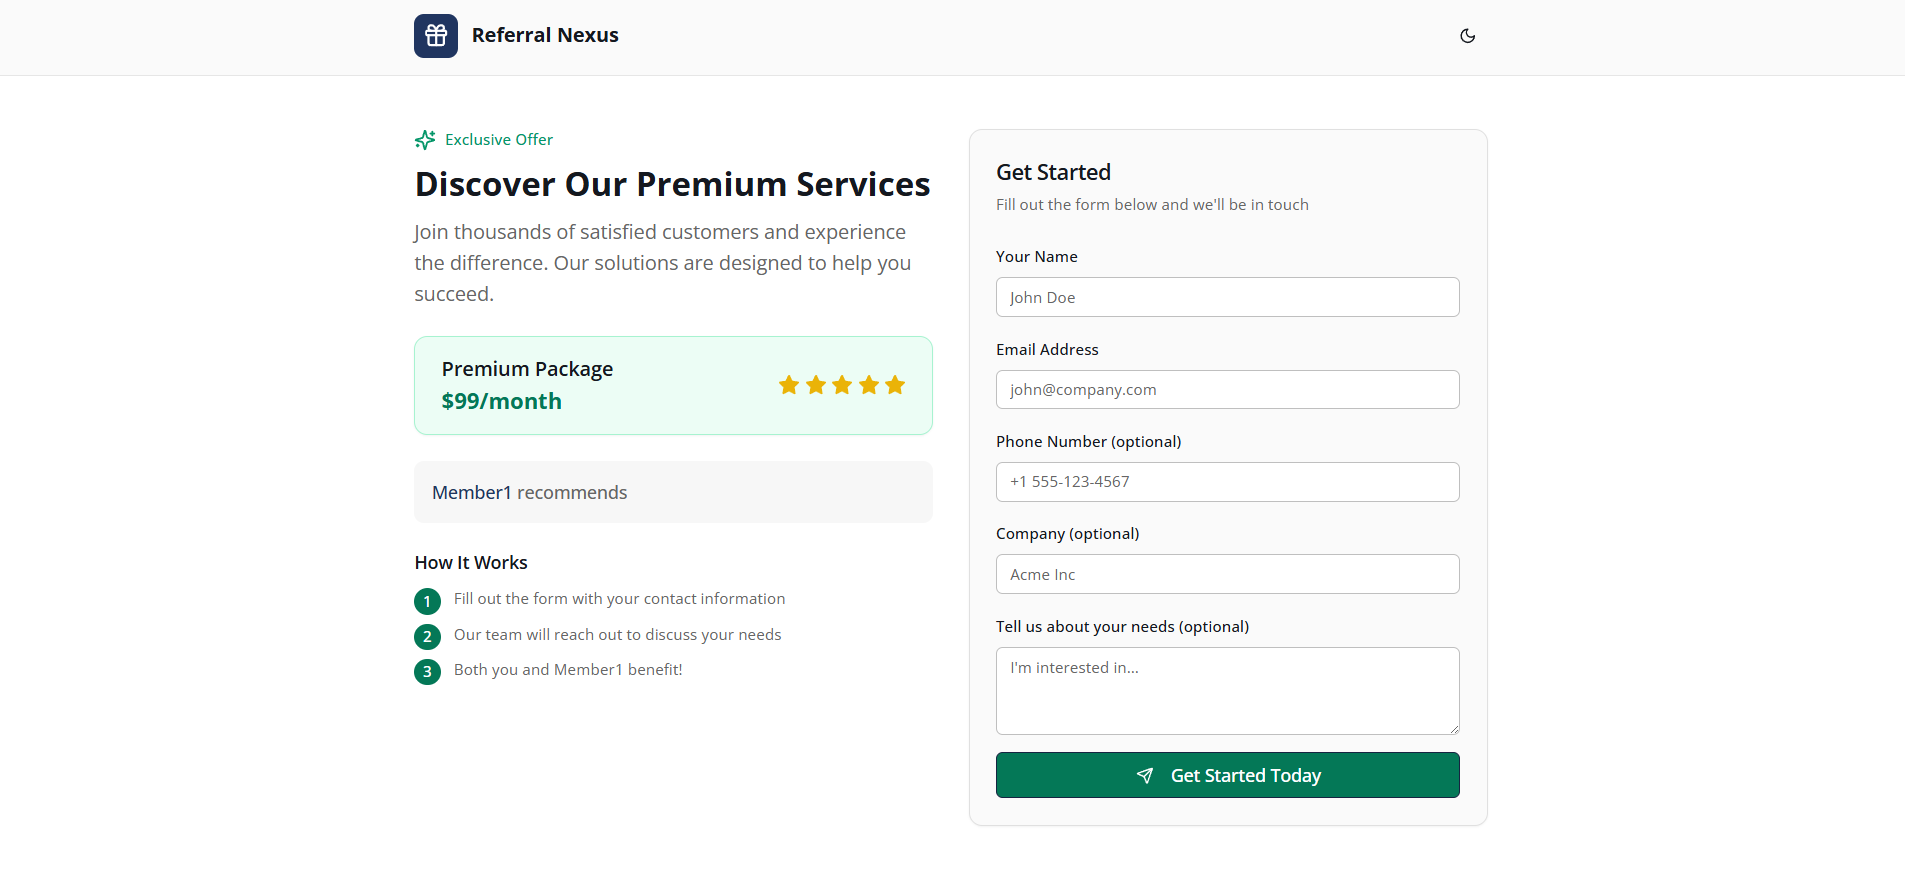1905x869 pixels.
Task: Click the step 3 number badge
Action: click(427, 671)
